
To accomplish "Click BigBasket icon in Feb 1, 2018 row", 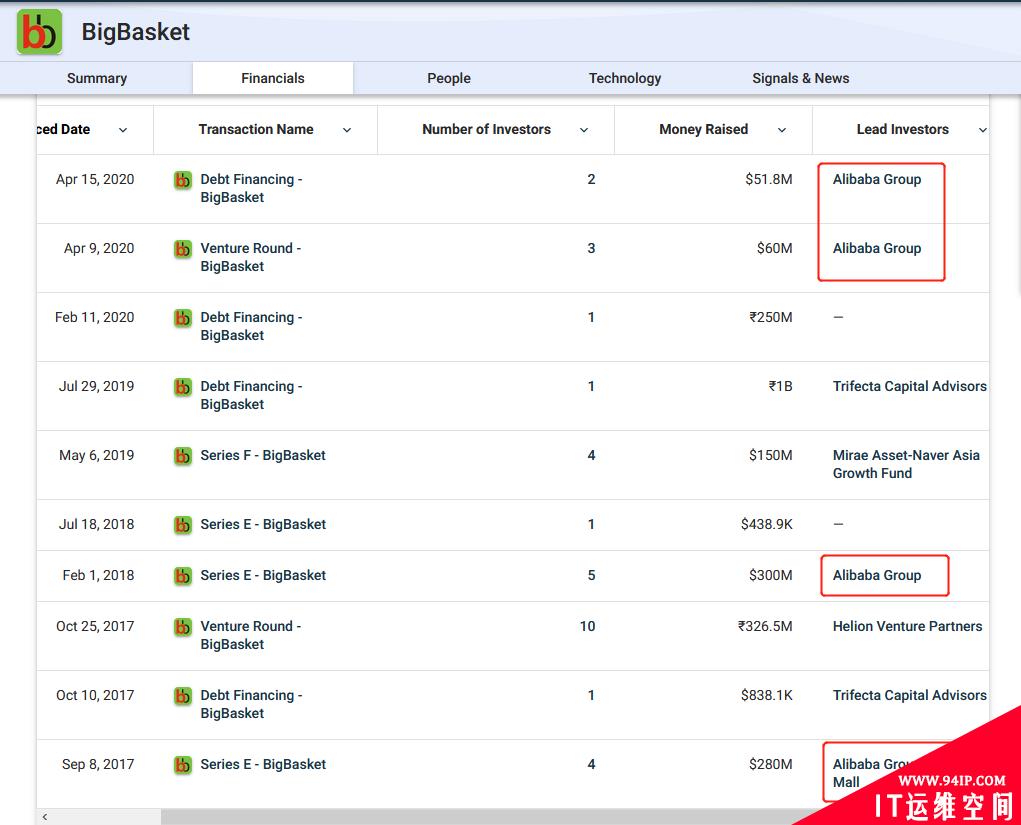I will tap(183, 576).
